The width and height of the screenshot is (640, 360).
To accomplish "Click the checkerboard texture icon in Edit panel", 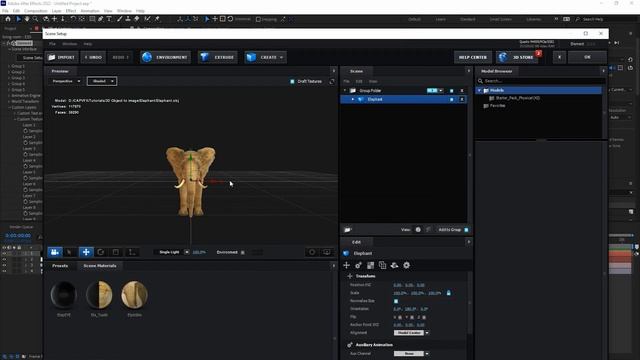I will (370, 265).
